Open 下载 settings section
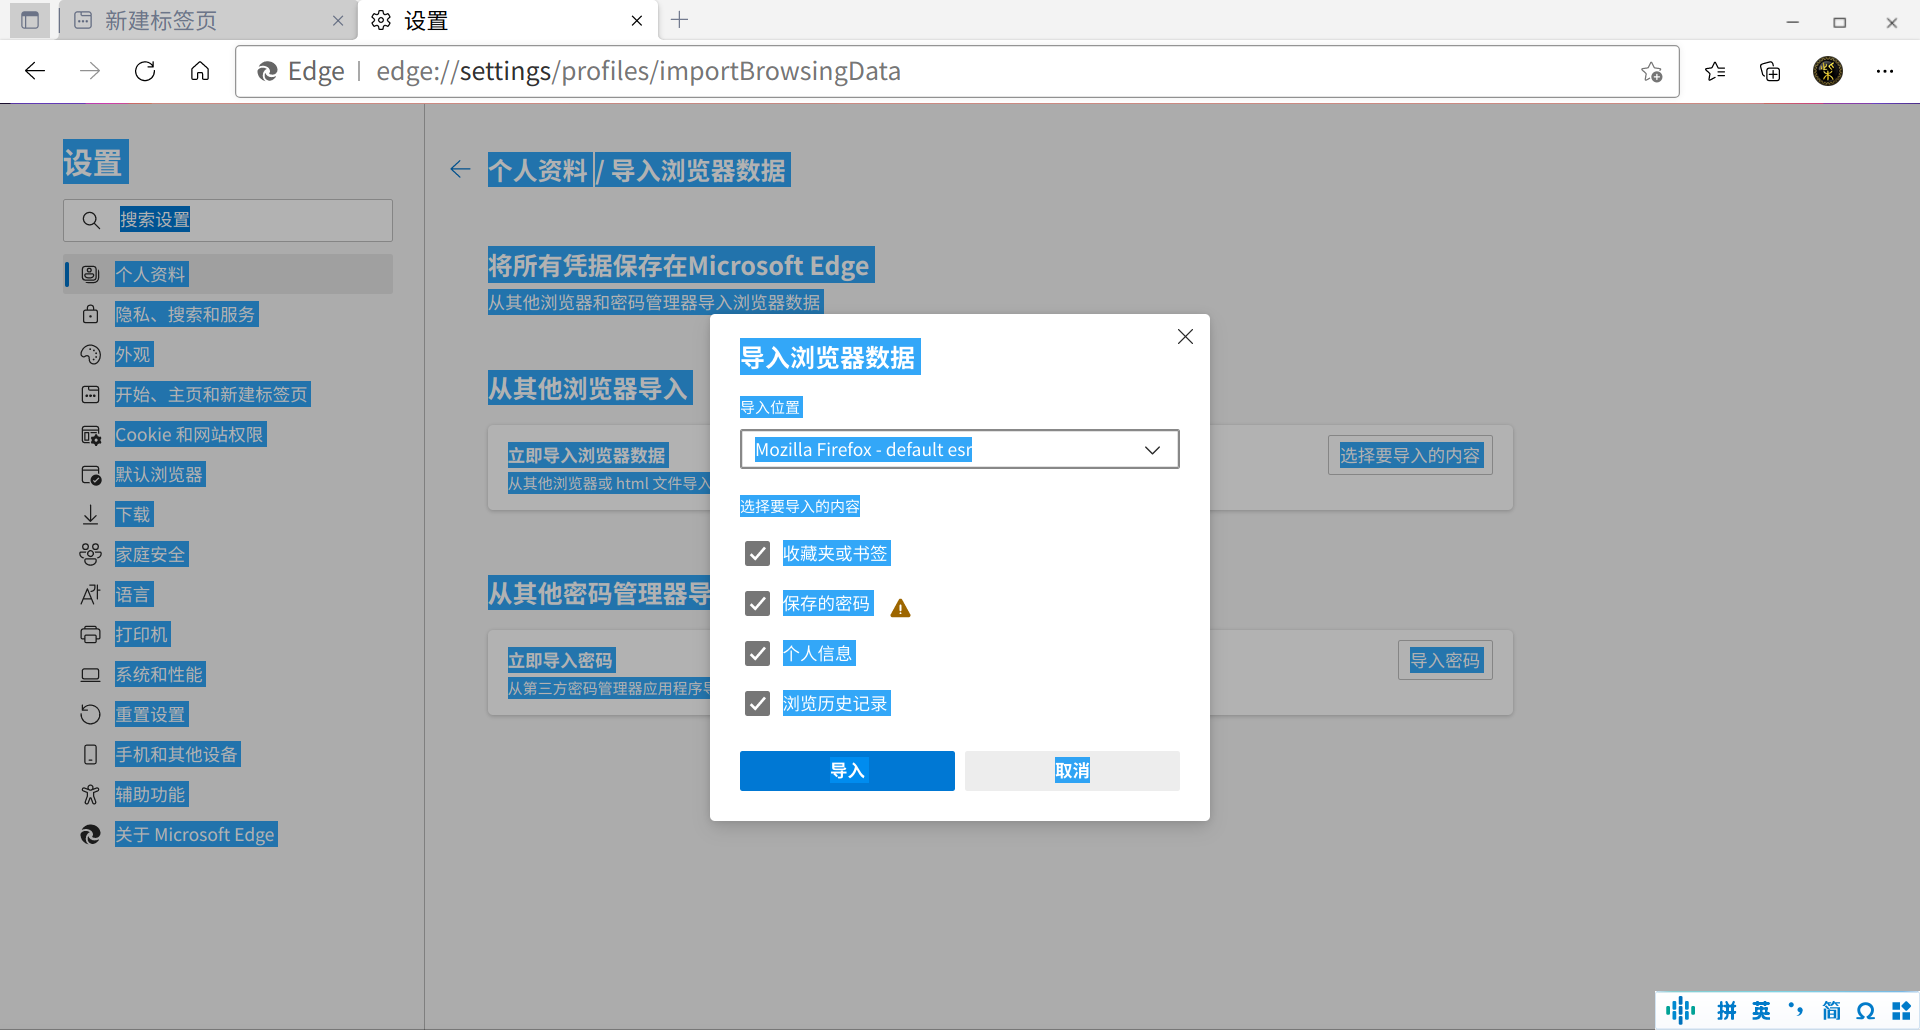 (x=229, y=514)
